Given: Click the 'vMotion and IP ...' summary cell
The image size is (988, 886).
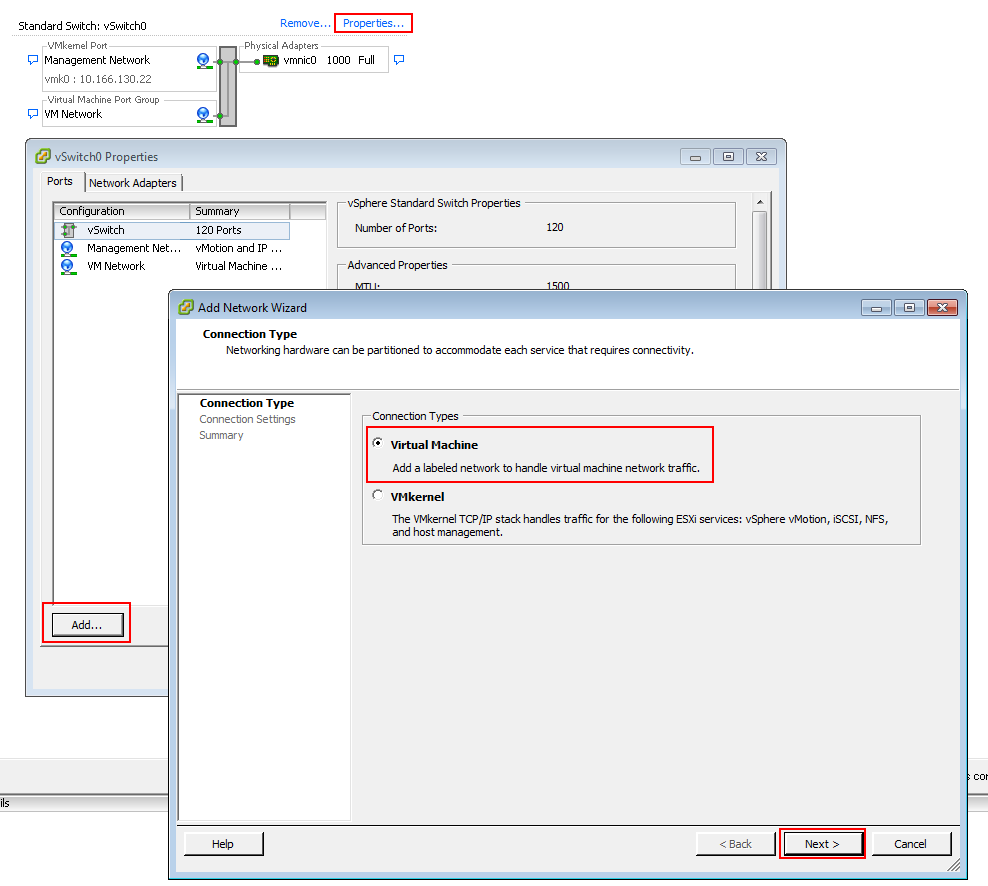Looking at the screenshot, I should click(x=239, y=248).
